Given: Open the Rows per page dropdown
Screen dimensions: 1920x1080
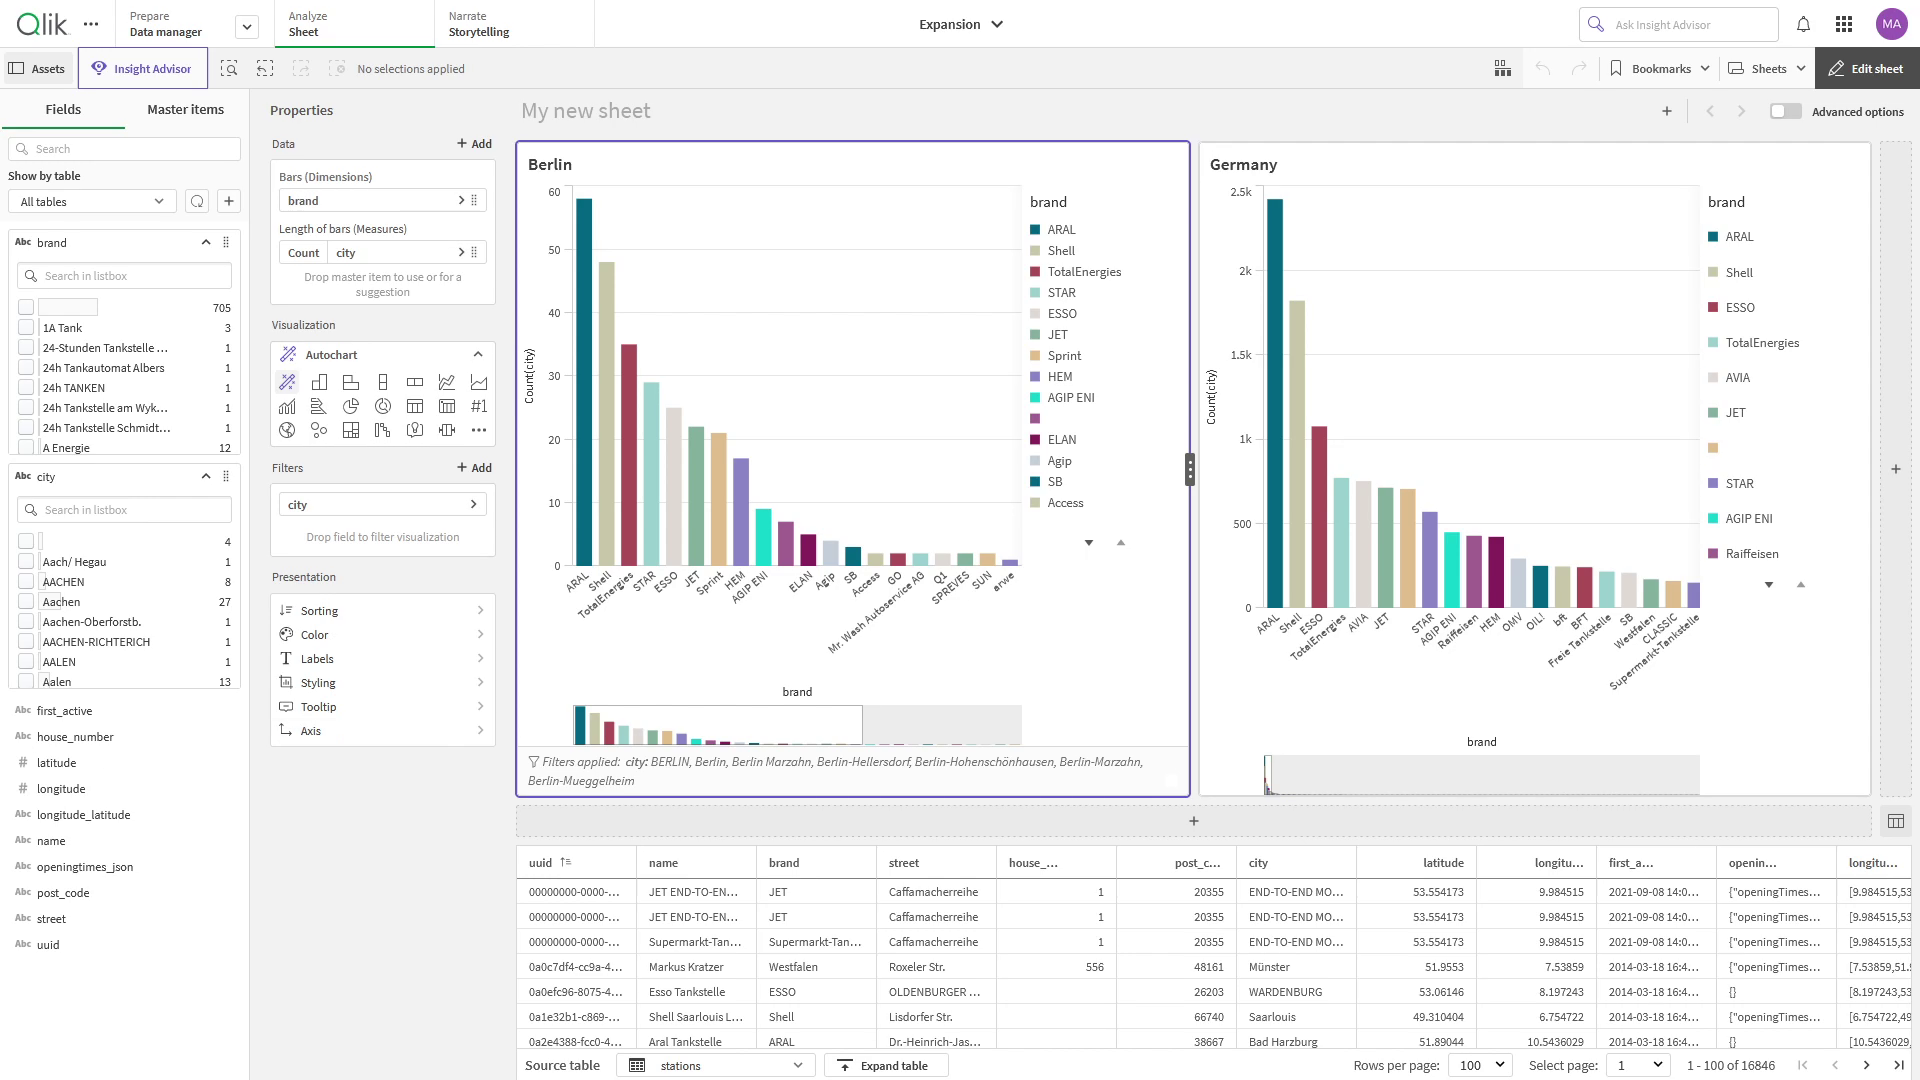Looking at the screenshot, I should coord(1480,1065).
